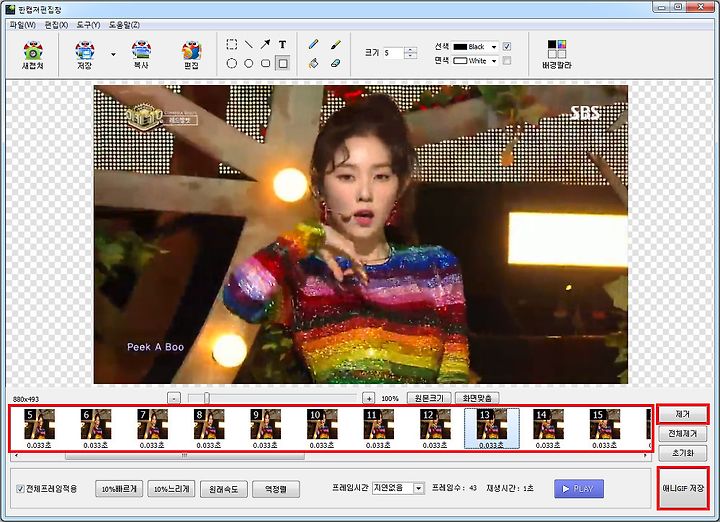Click the 복사 (copy) icon

tap(141, 55)
